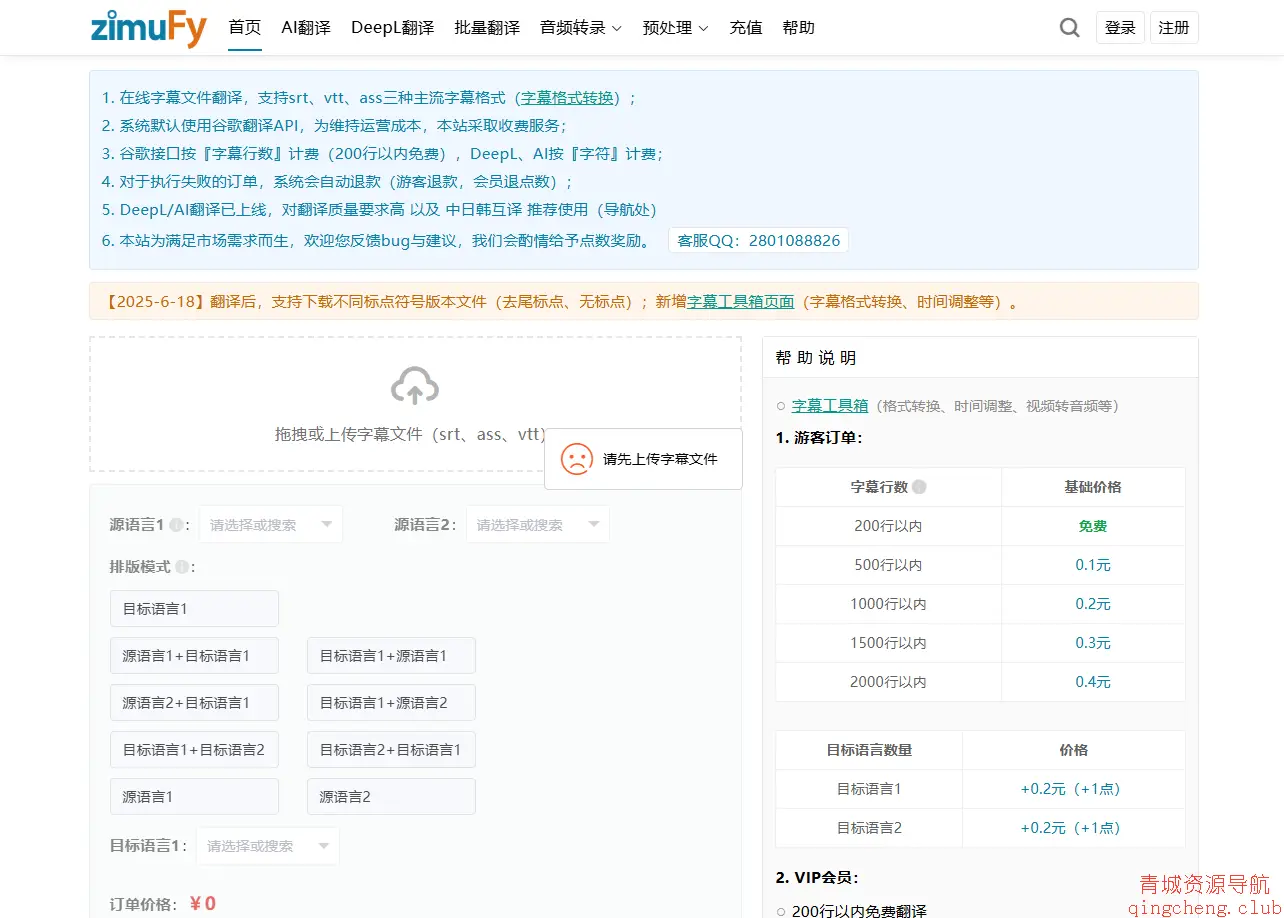Viewport: 1284px width, 918px height.
Task: Click the 注册 button
Action: (x=1174, y=28)
